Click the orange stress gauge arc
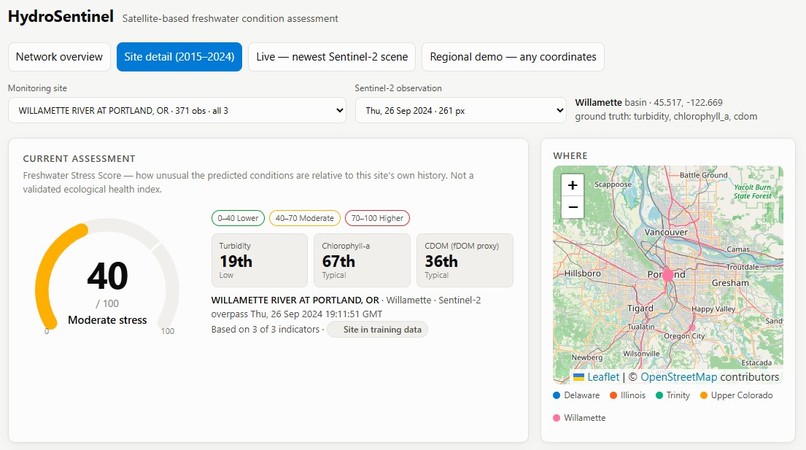806x450 pixels. 45,267
